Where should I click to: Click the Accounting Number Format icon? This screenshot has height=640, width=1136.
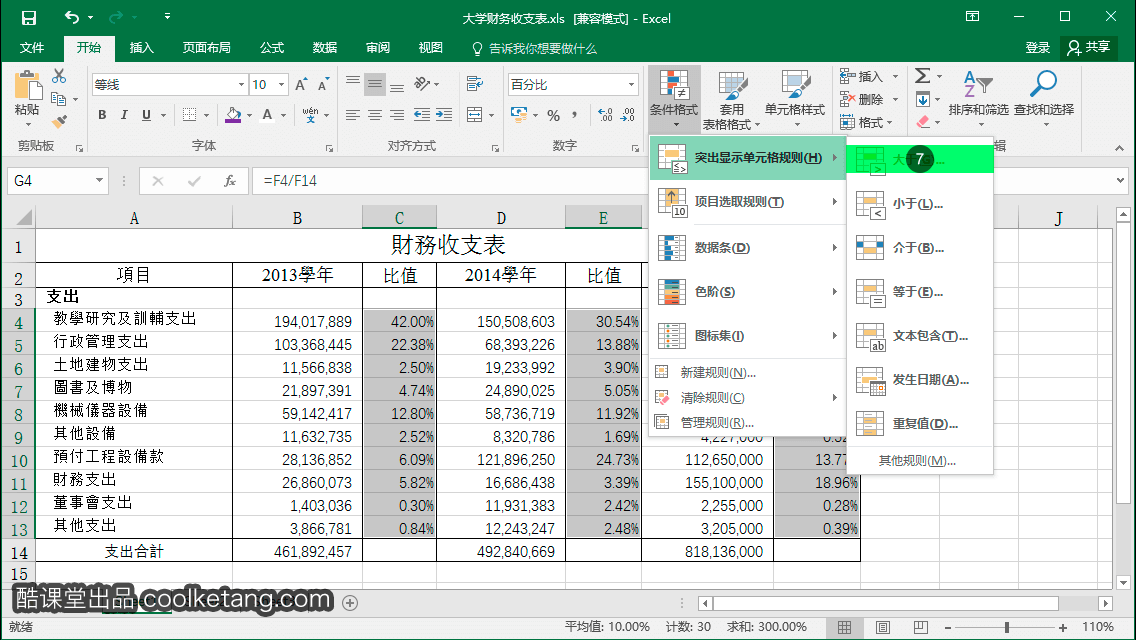(x=519, y=115)
